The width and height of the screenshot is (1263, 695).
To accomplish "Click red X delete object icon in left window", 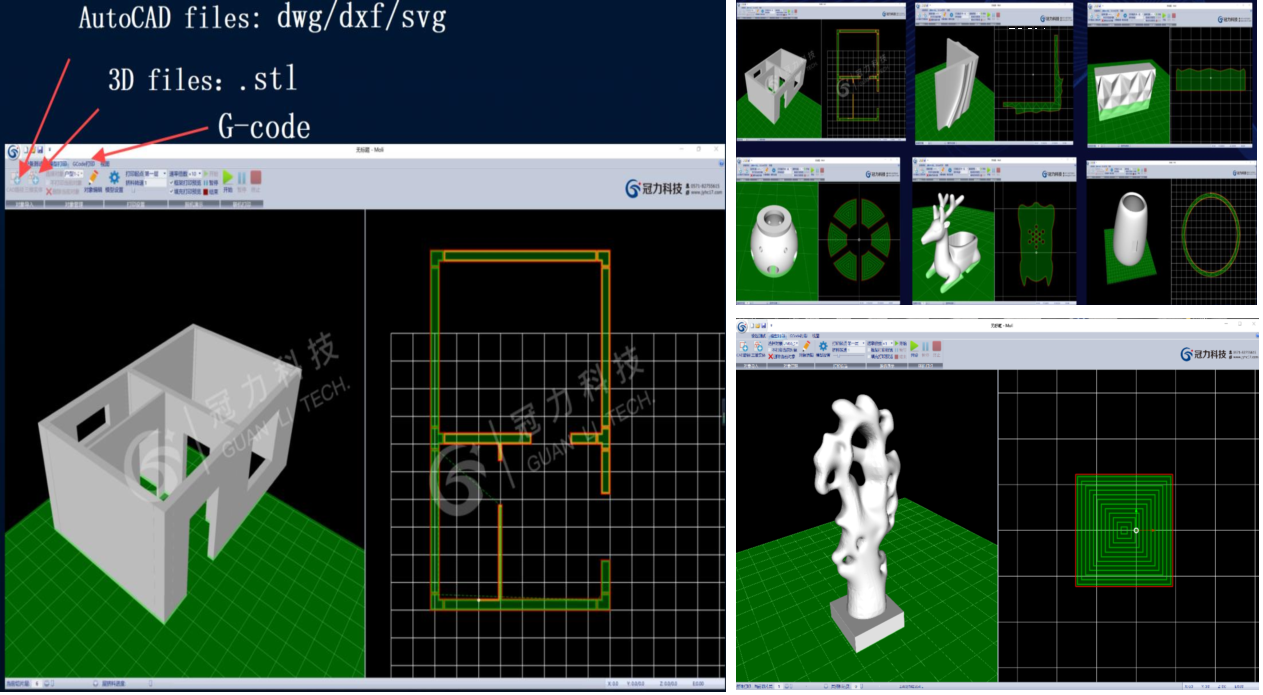I will tap(49, 191).
